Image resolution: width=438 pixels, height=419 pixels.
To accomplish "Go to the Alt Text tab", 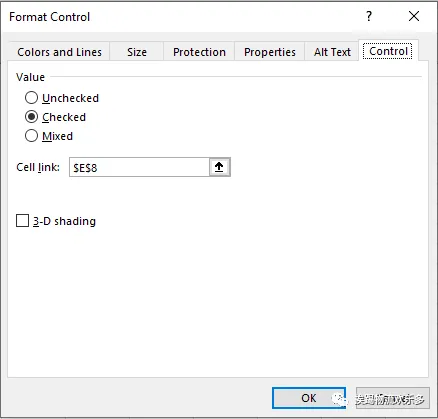I will click(x=332, y=52).
